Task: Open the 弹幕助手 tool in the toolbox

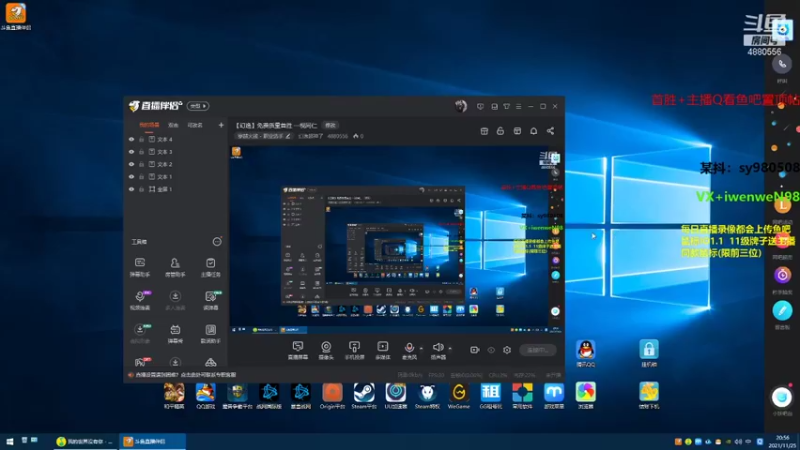Action: (140, 267)
